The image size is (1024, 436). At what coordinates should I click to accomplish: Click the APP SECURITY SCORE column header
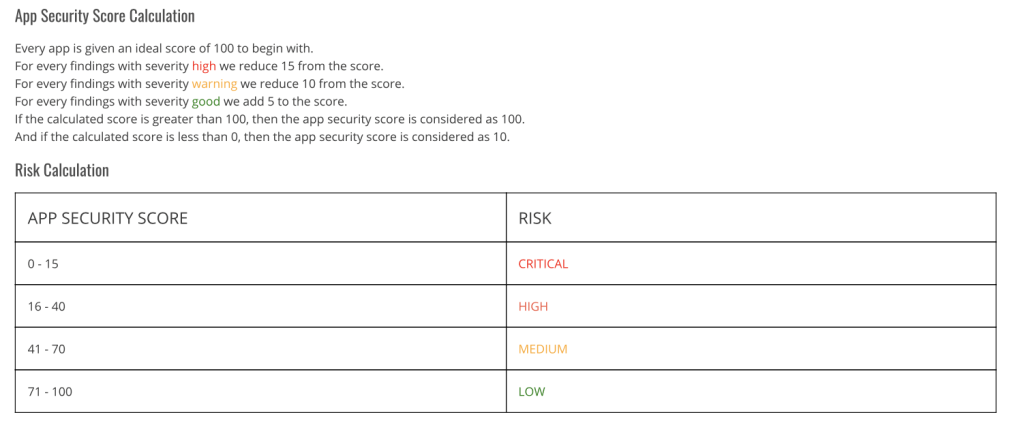(x=108, y=218)
